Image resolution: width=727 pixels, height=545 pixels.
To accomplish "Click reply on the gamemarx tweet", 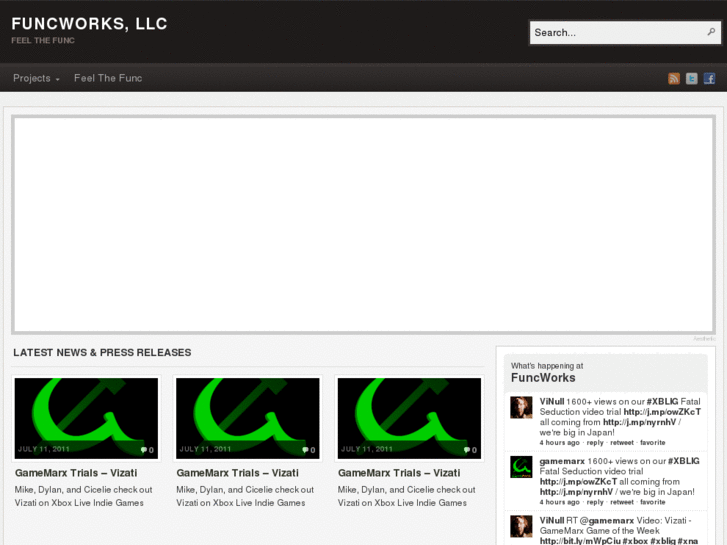I will click(595, 502).
